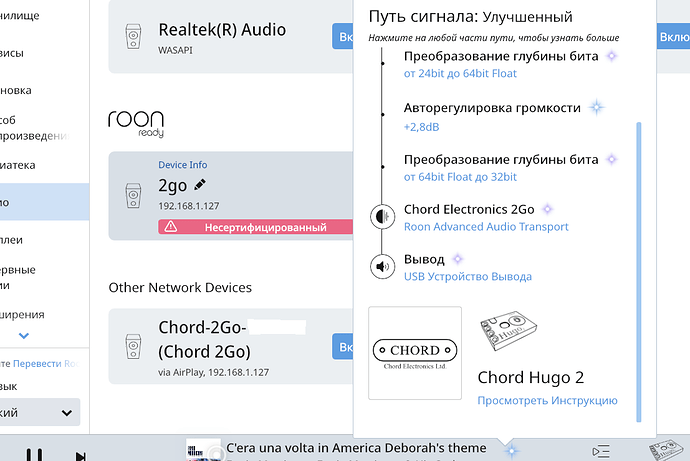Click the Roon Advanced Audio Transport link
Viewport: 690px width, 461px height.
486,227
